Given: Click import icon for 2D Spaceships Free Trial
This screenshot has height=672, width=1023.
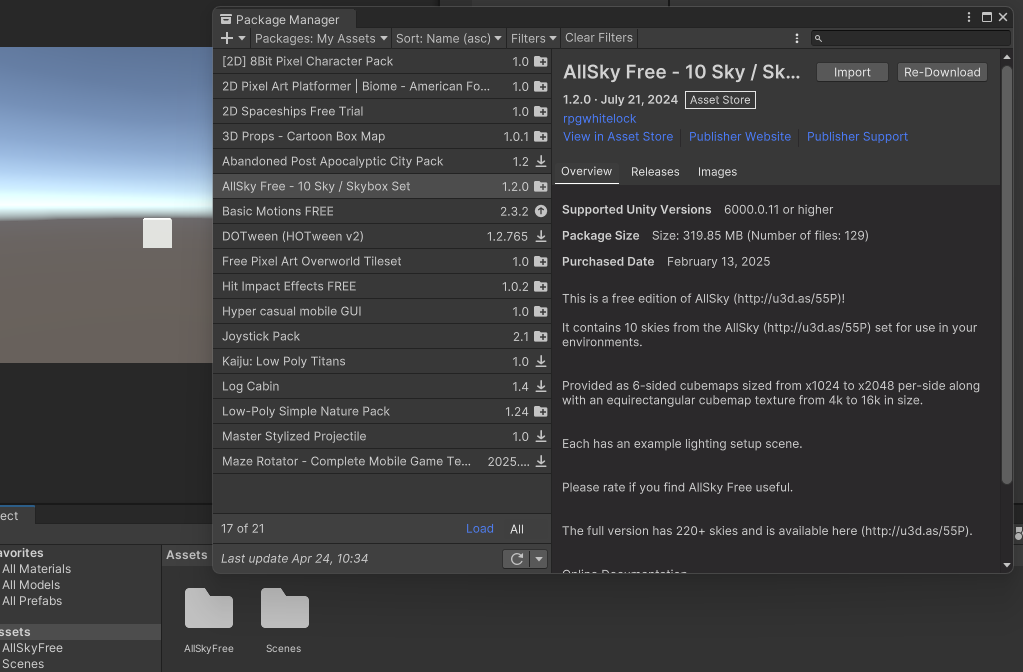Looking at the screenshot, I should point(541,112).
